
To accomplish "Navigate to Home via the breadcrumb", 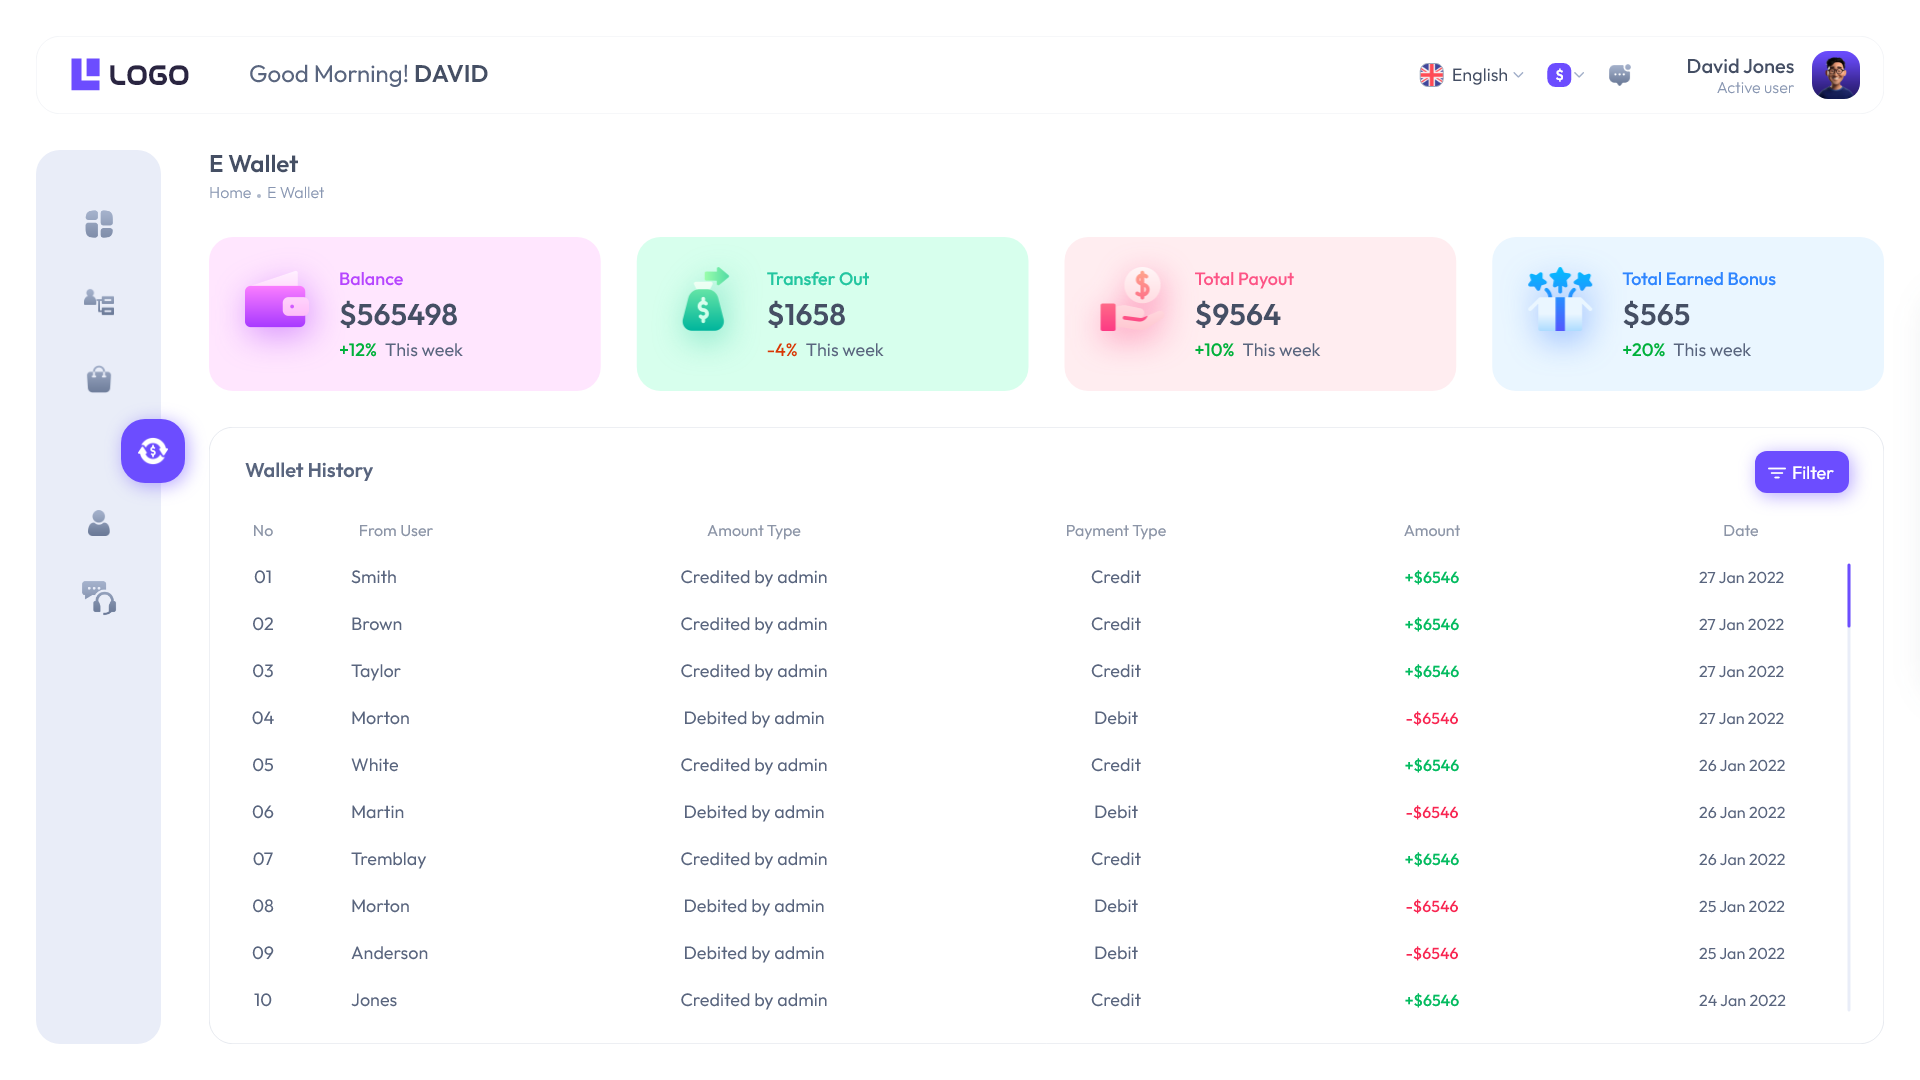I will click(x=229, y=192).
